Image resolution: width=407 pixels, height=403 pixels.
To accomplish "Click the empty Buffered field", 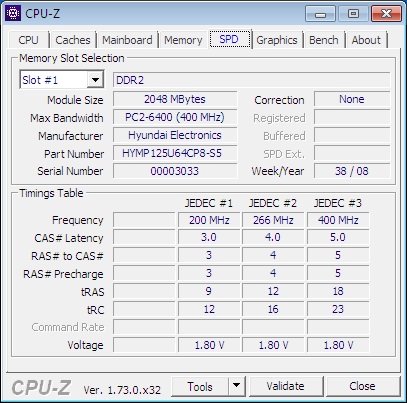I will [x=352, y=135].
